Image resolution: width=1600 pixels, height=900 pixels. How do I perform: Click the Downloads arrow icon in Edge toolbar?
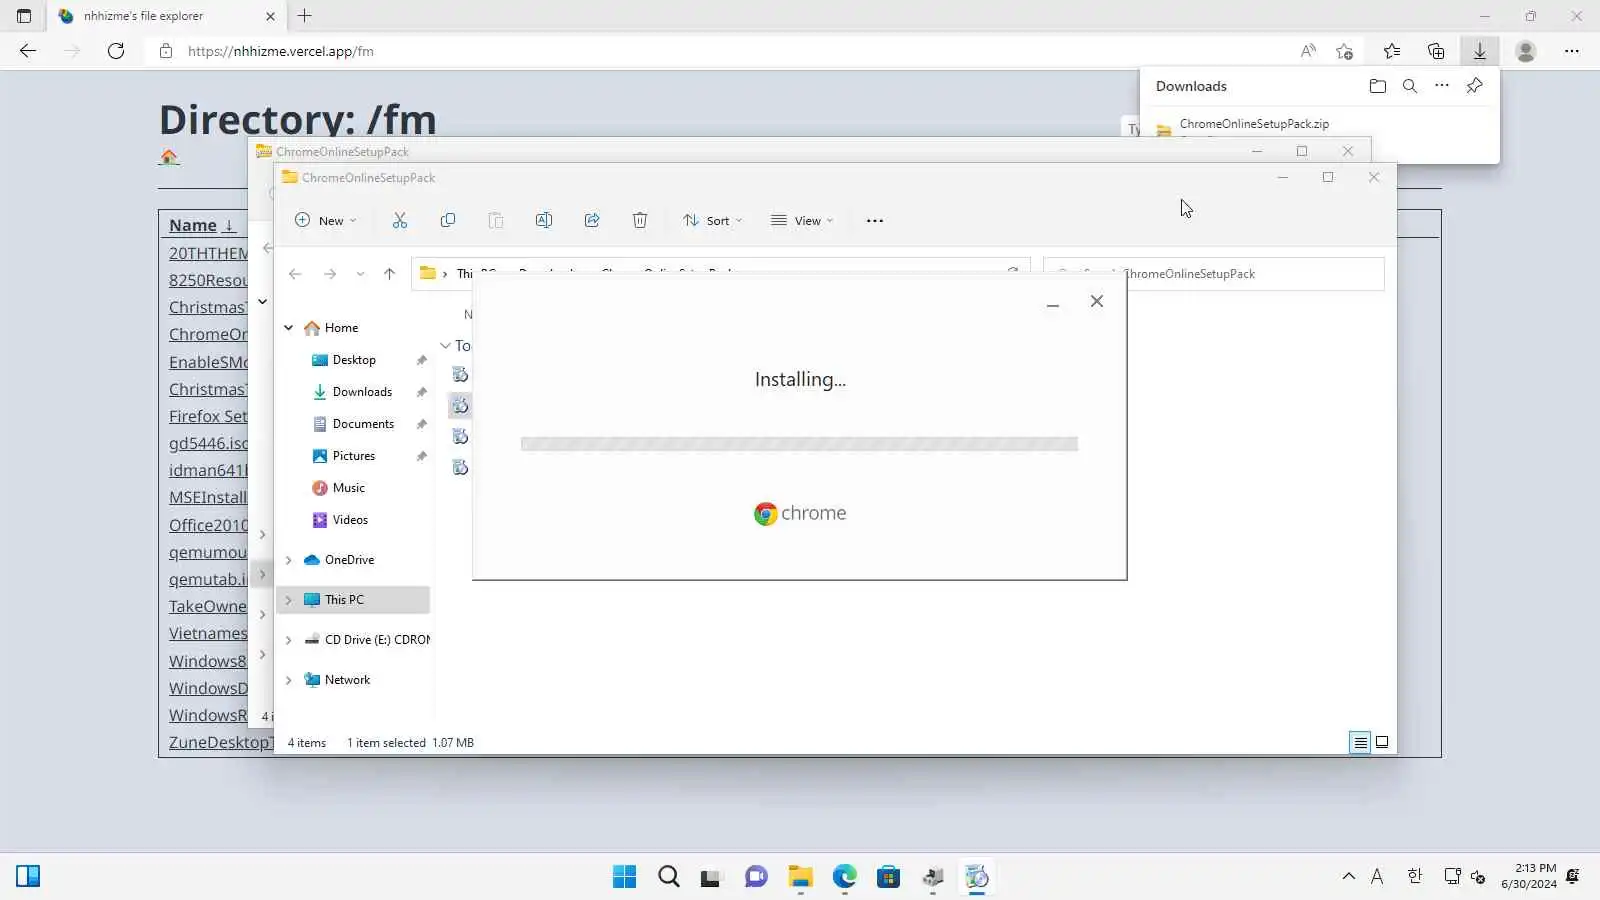click(1480, 51)
